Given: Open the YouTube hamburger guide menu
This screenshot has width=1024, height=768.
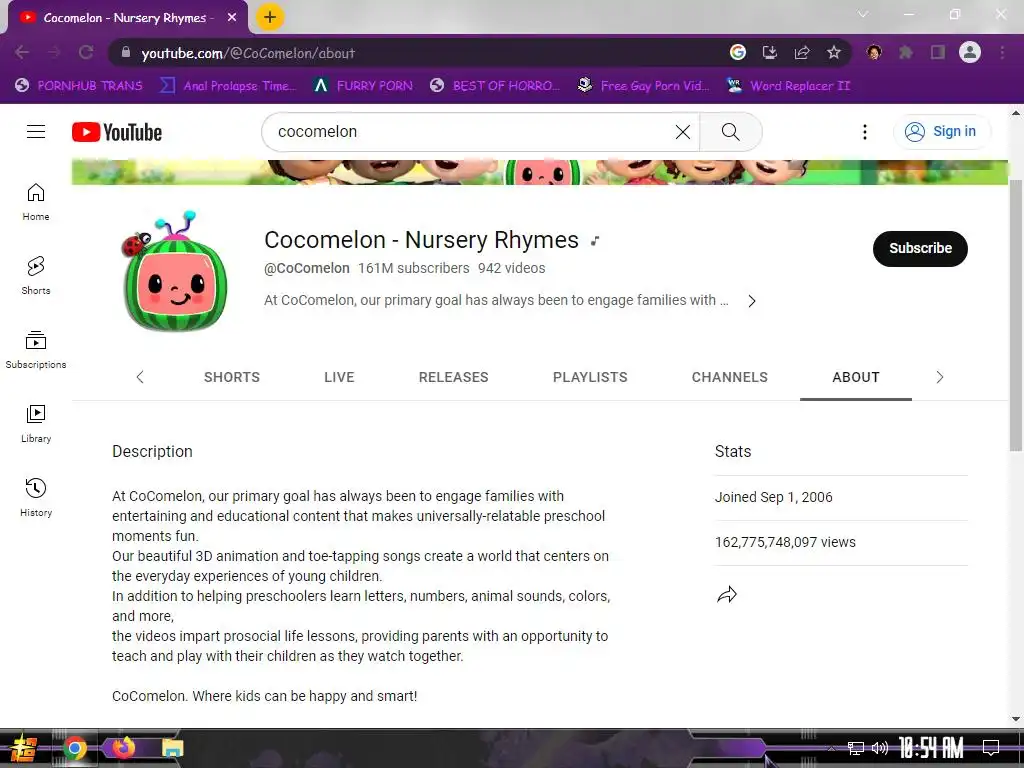Looking at the screenshot, I should [36, 132].
